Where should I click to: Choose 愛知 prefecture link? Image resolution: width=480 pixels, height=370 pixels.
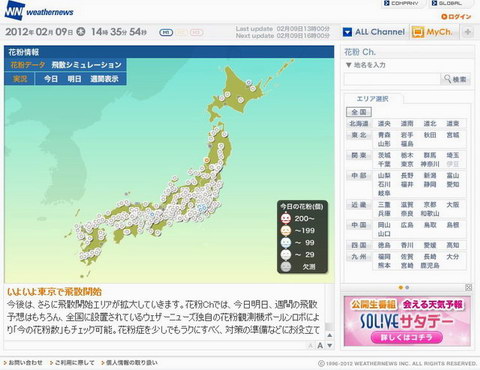(453, 184)
